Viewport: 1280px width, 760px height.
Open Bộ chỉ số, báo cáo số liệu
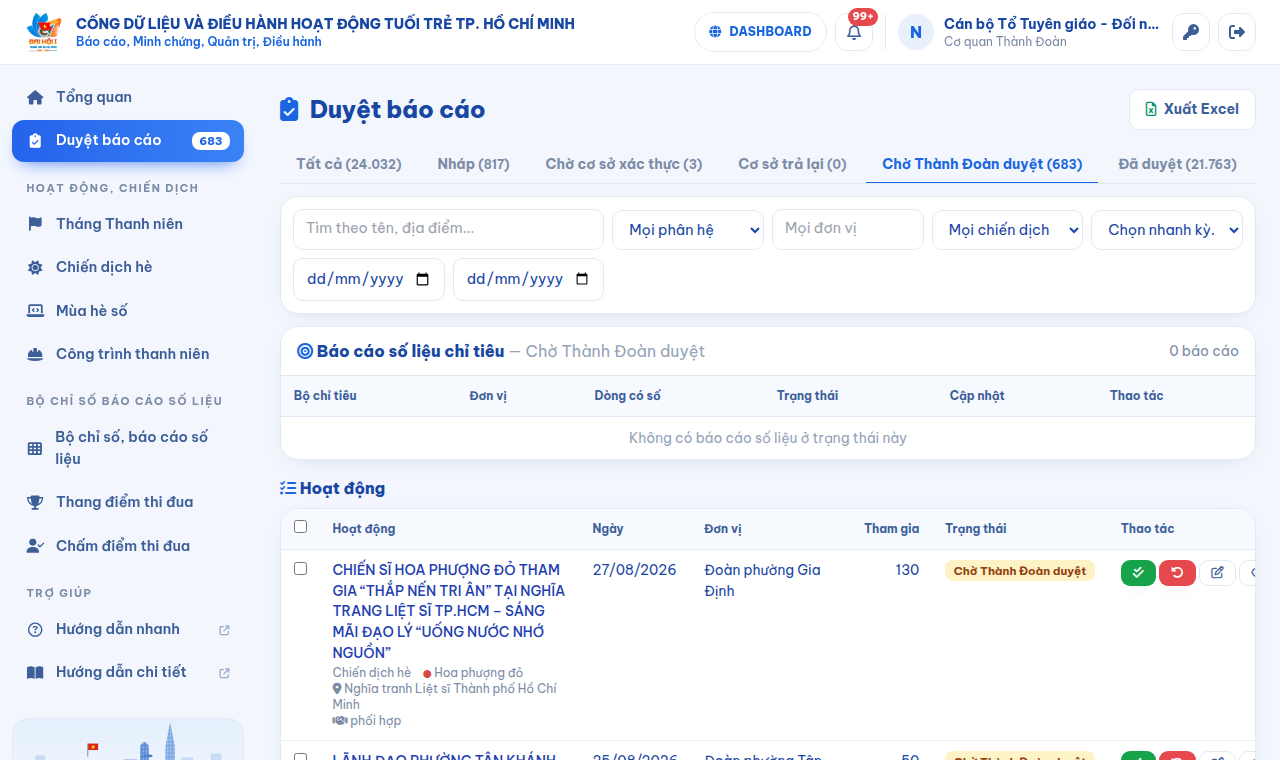coord(128,448)
